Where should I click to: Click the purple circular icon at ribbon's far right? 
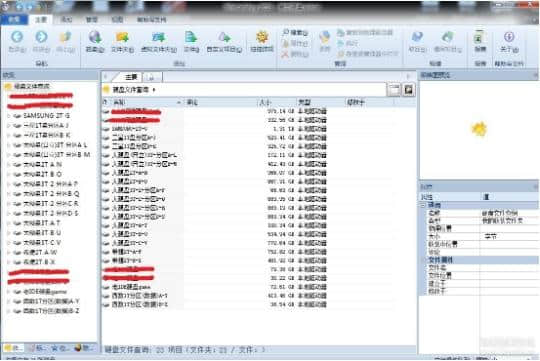click(509, 37)
